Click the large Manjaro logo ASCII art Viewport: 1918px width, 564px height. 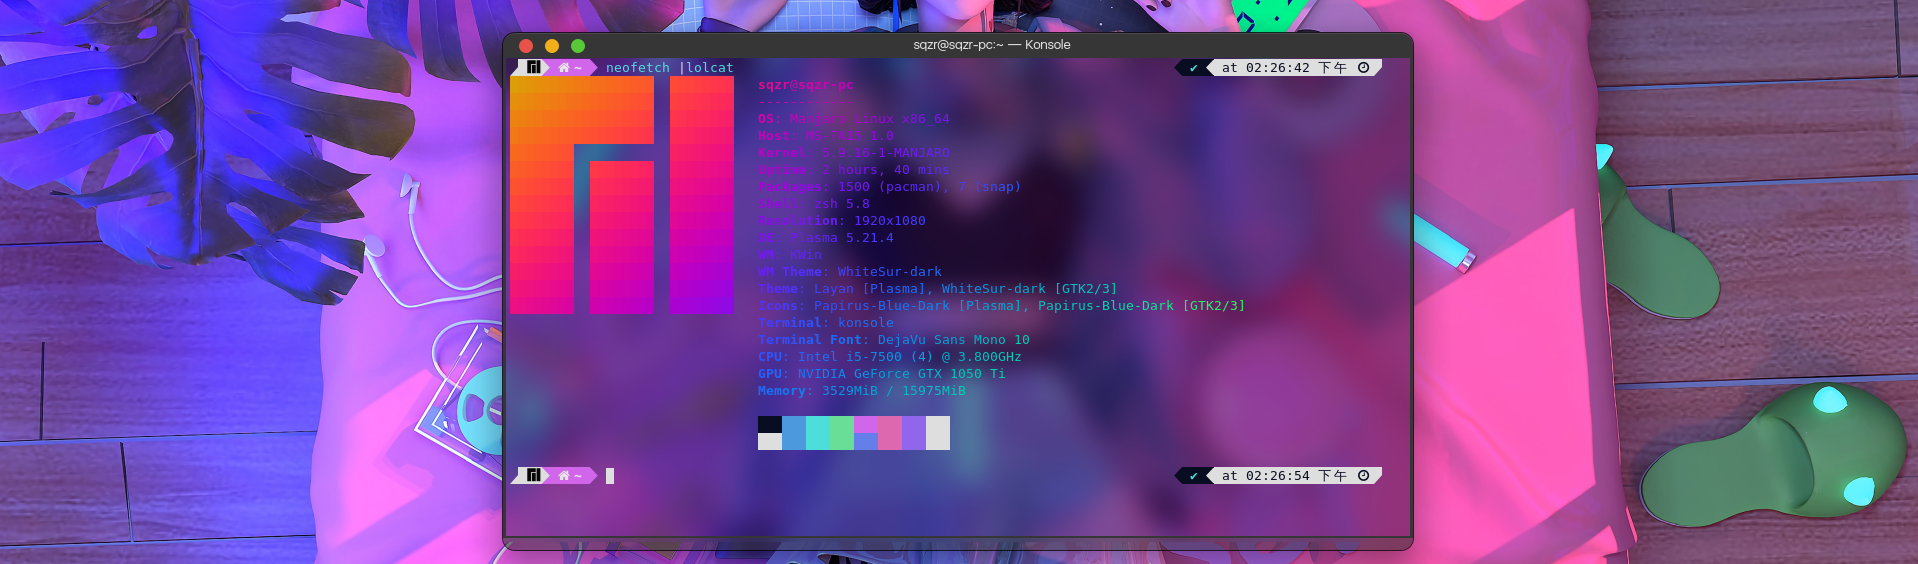(x=622, y=195)
